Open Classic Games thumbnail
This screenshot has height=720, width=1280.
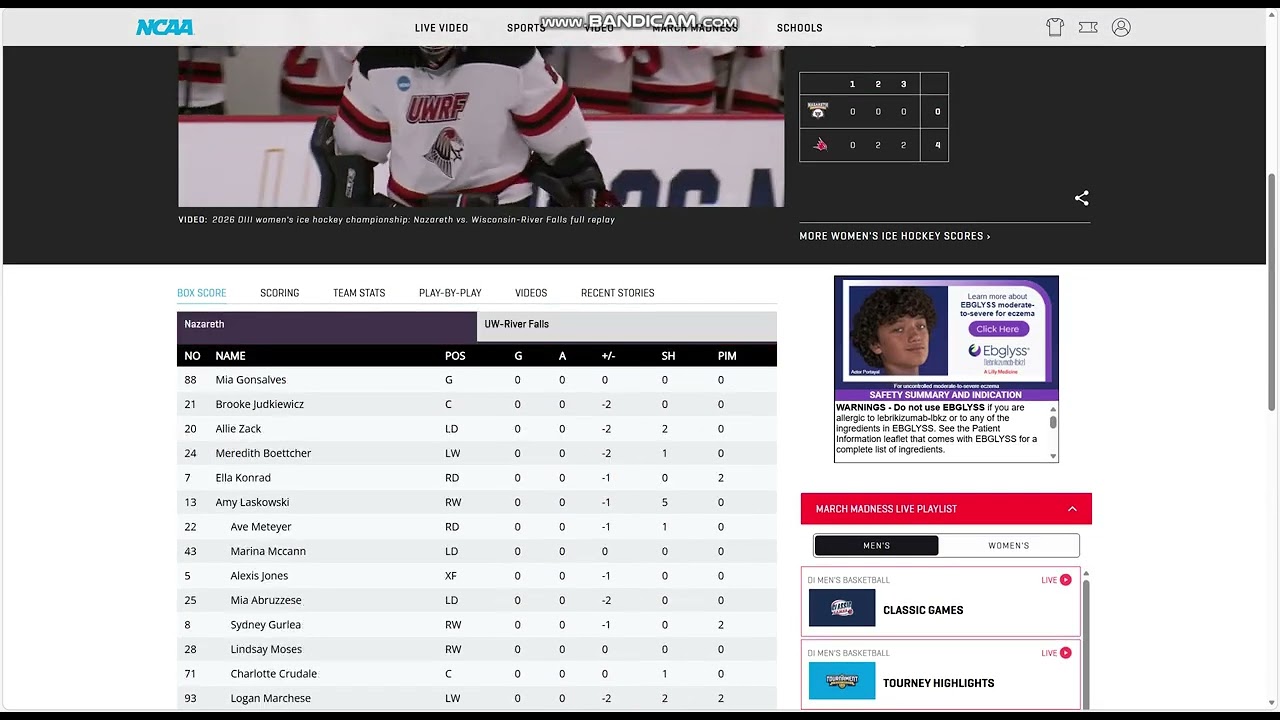point(841,608)
